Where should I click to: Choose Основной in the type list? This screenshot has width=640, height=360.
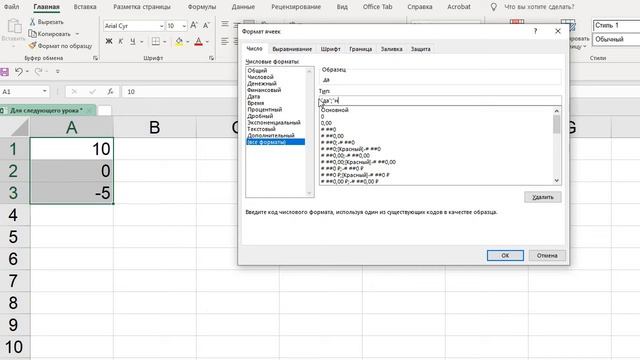pos(335,110)
